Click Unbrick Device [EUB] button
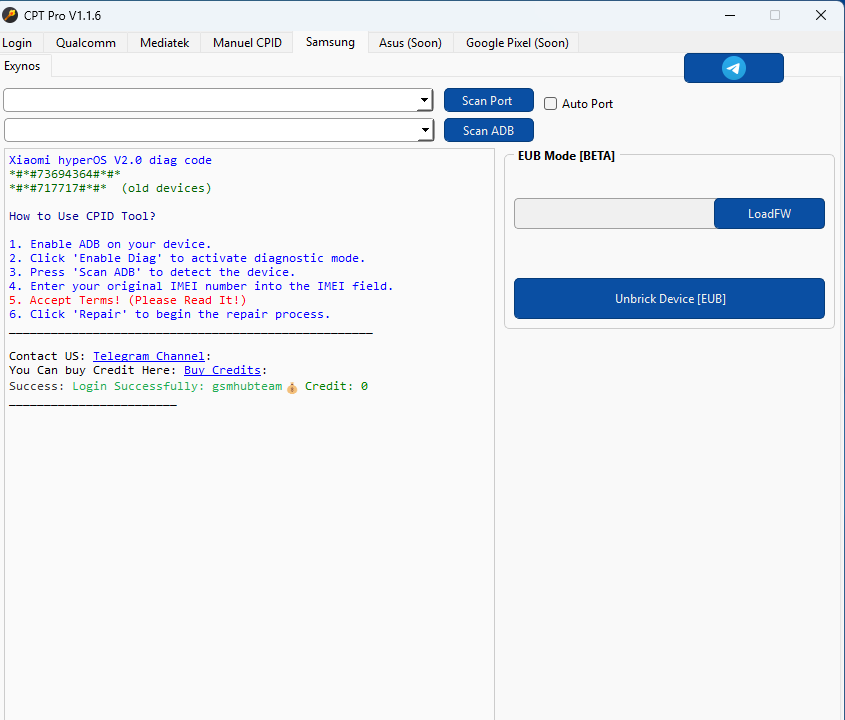 pyautogui.click(x=669, y=299)
